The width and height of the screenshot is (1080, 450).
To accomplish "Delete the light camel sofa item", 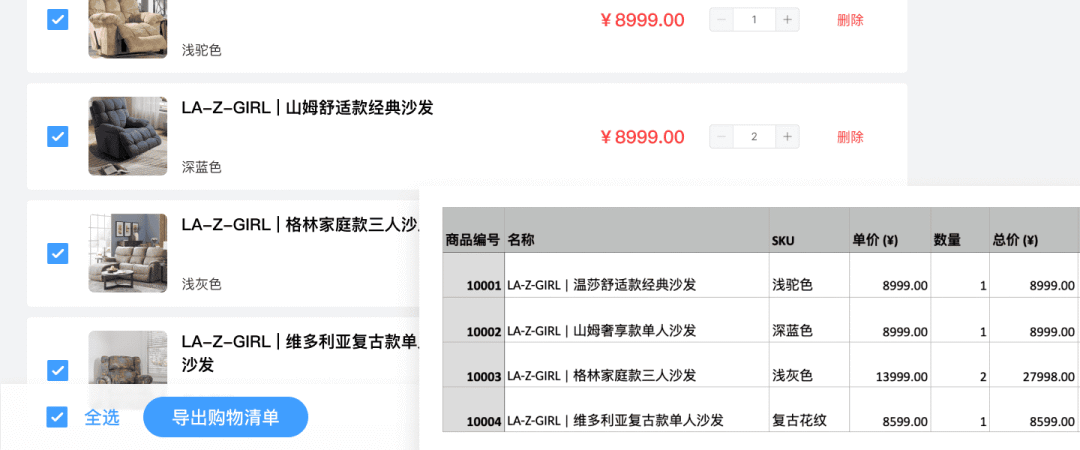I will click(850, 20).
